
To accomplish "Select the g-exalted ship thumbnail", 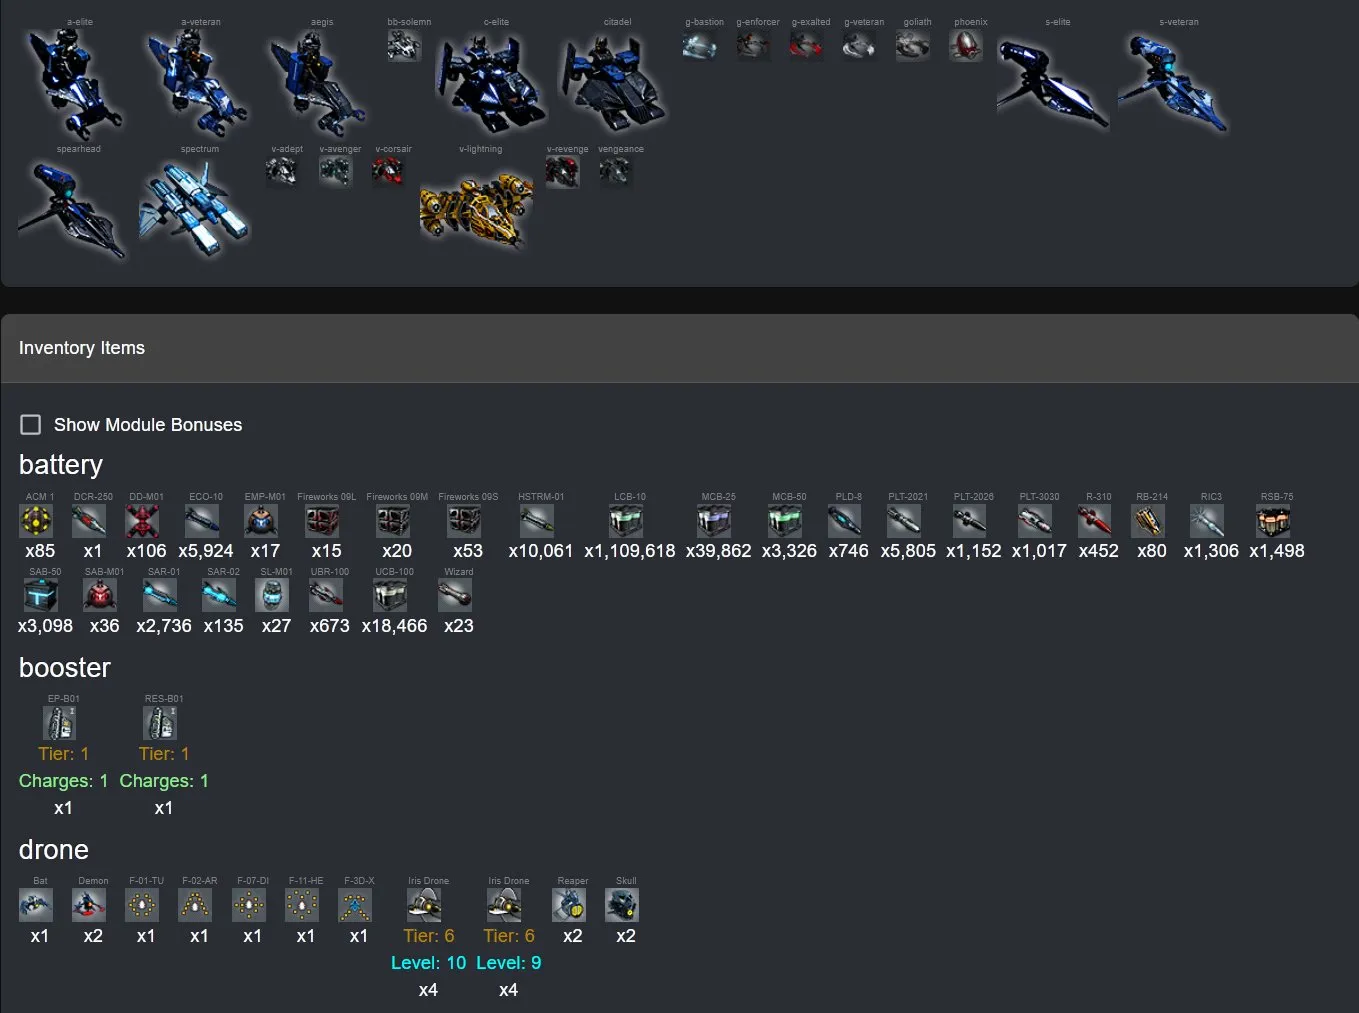I will [807, 46].
